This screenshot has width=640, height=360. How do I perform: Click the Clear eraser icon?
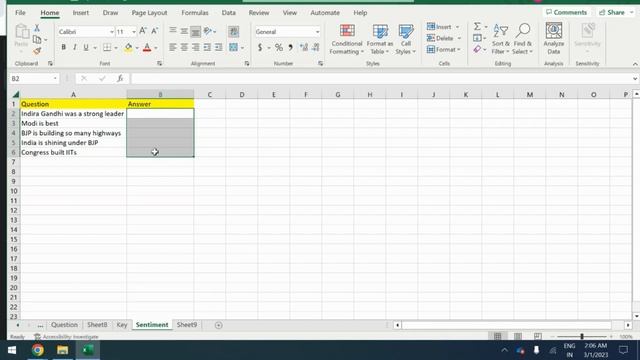(477, 49)
